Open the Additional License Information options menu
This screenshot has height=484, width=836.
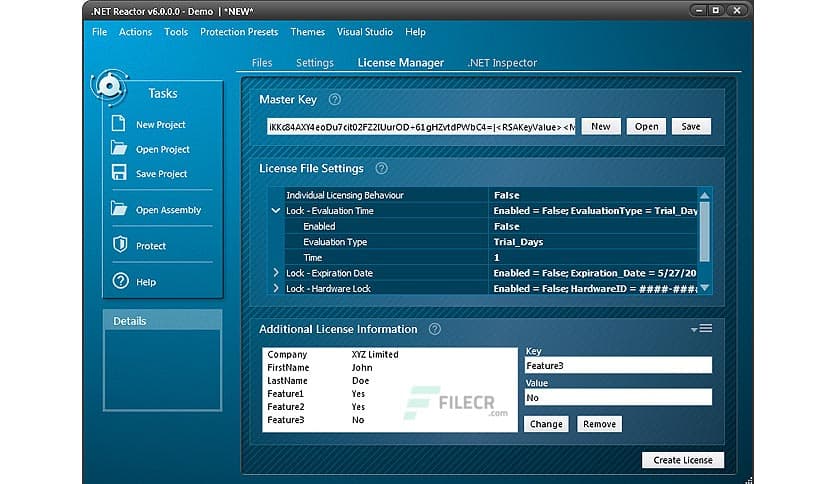click(x=701, y=328)
